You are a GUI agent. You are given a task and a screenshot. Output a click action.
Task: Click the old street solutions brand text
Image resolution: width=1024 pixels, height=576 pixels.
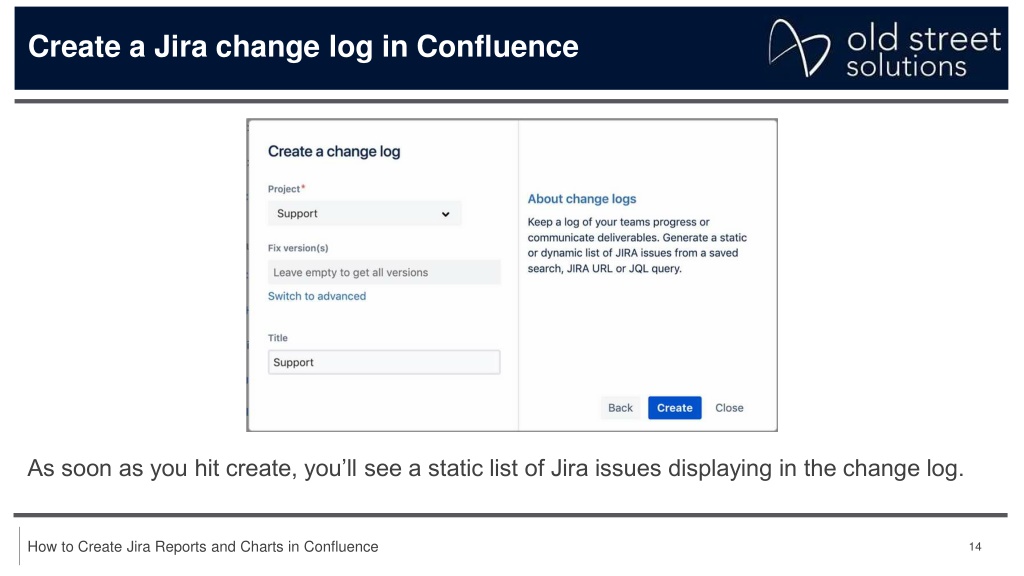click(x=923, y=51)
